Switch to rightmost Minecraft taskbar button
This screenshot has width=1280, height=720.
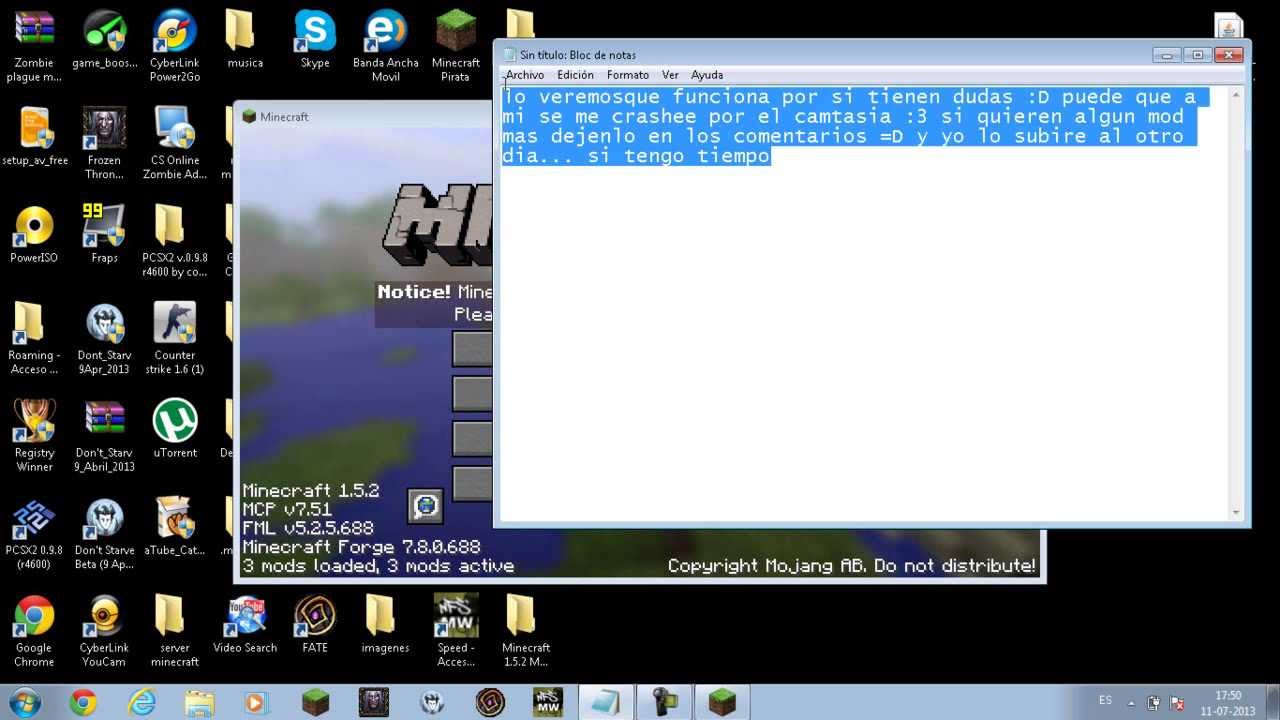(x=722, y=702)
